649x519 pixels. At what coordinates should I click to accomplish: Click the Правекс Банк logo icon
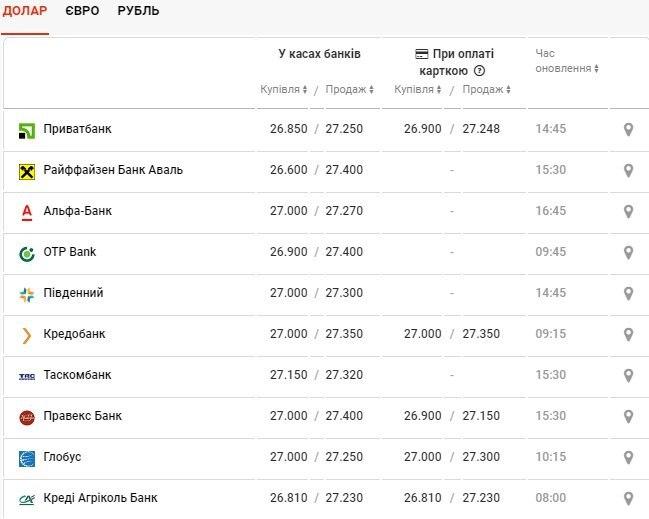click(27, 417)
